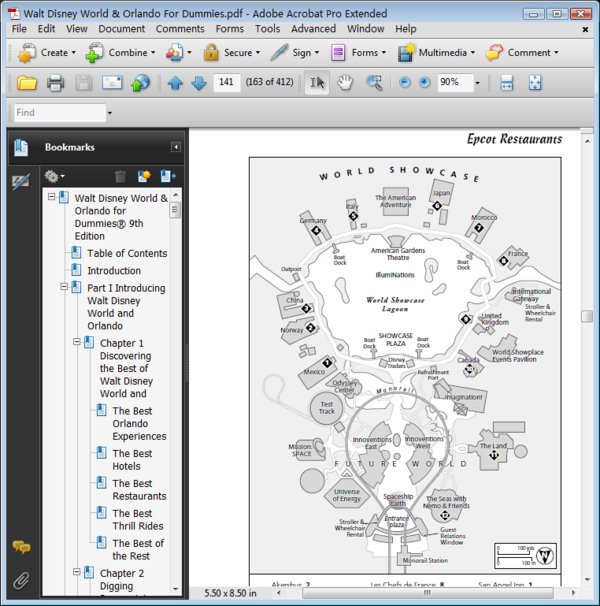The width and height of the screenshot is (600, 606).
Task: Select the Hand tool
Action: coord(345,83)
